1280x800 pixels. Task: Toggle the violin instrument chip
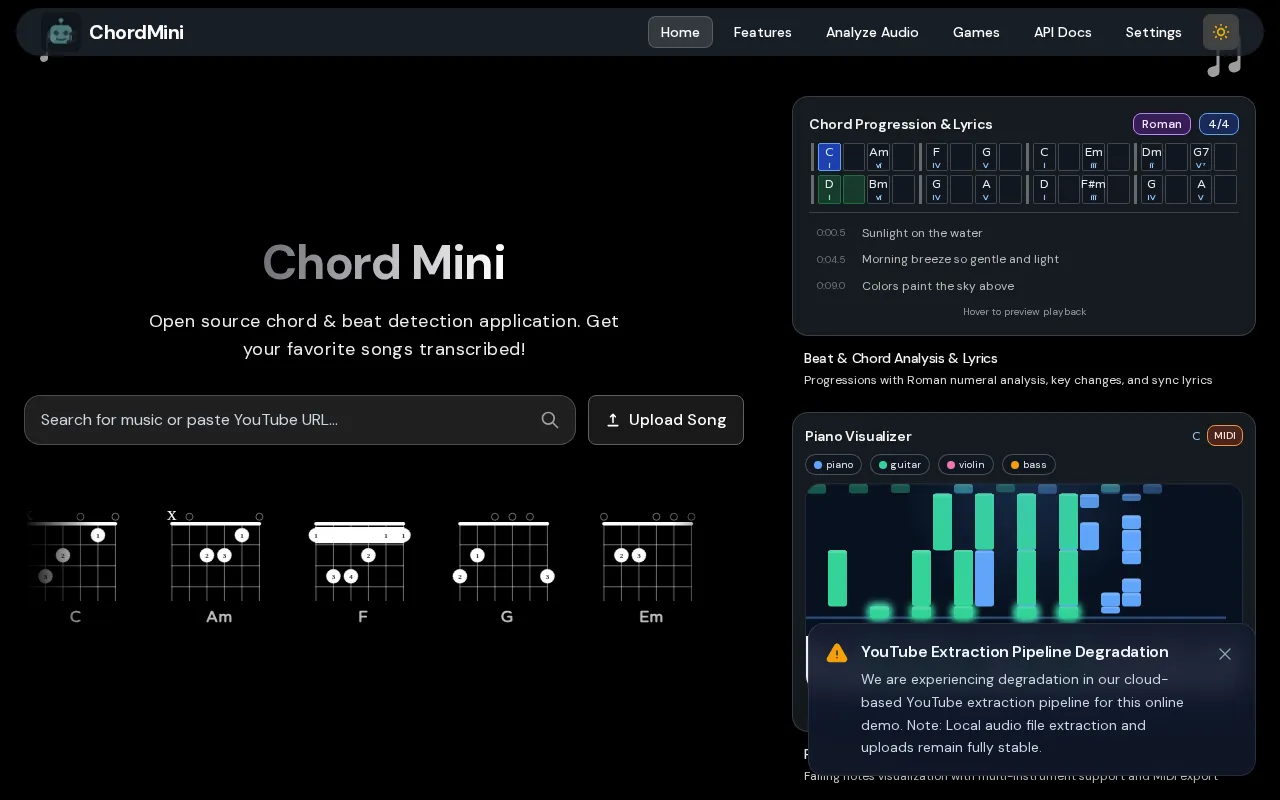tap(966, 465)
